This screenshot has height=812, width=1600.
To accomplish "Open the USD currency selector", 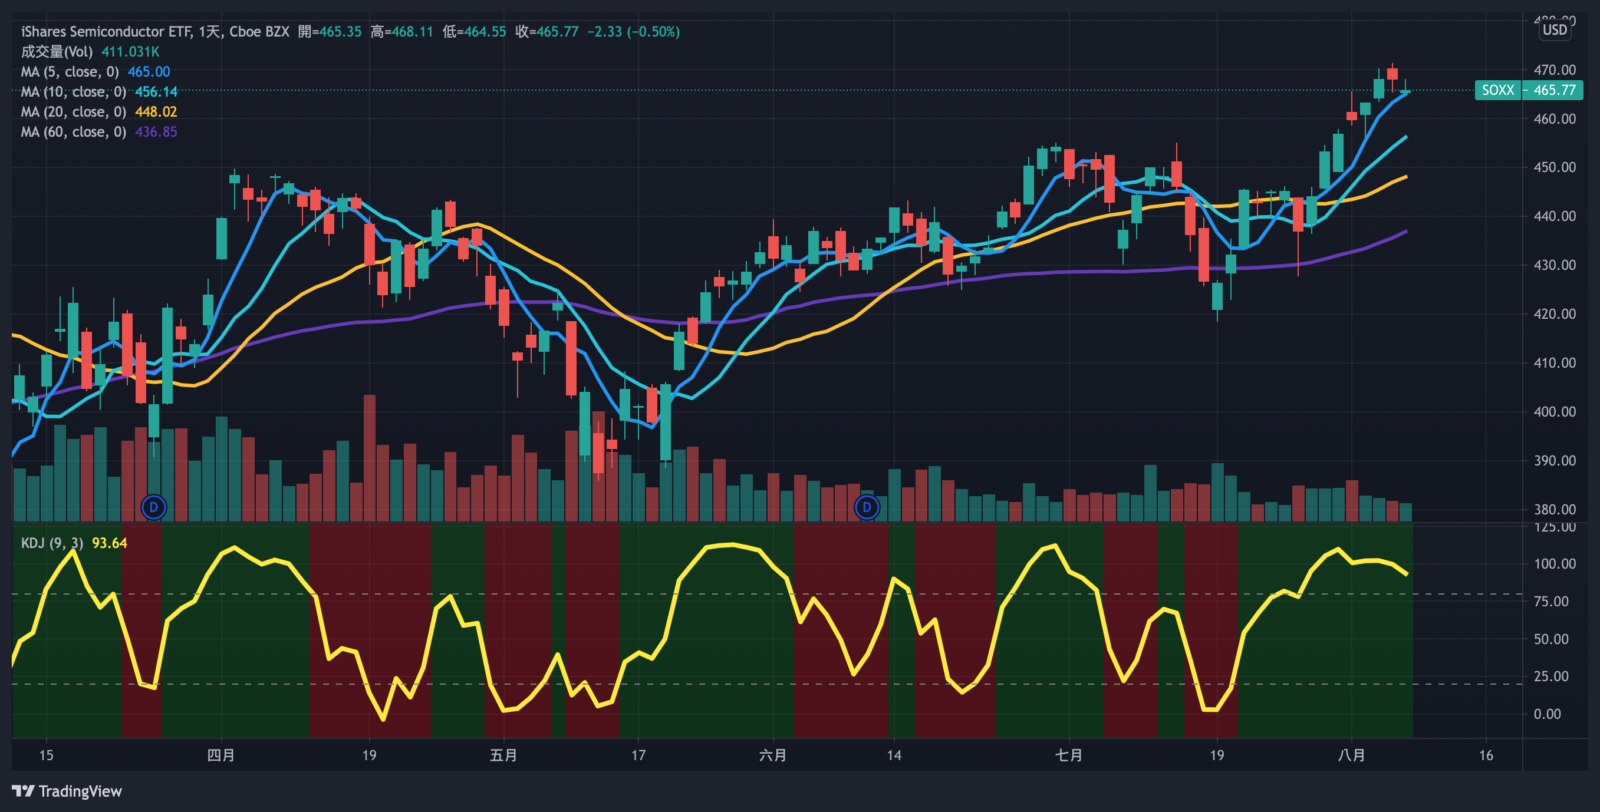I will [1554, 30].
